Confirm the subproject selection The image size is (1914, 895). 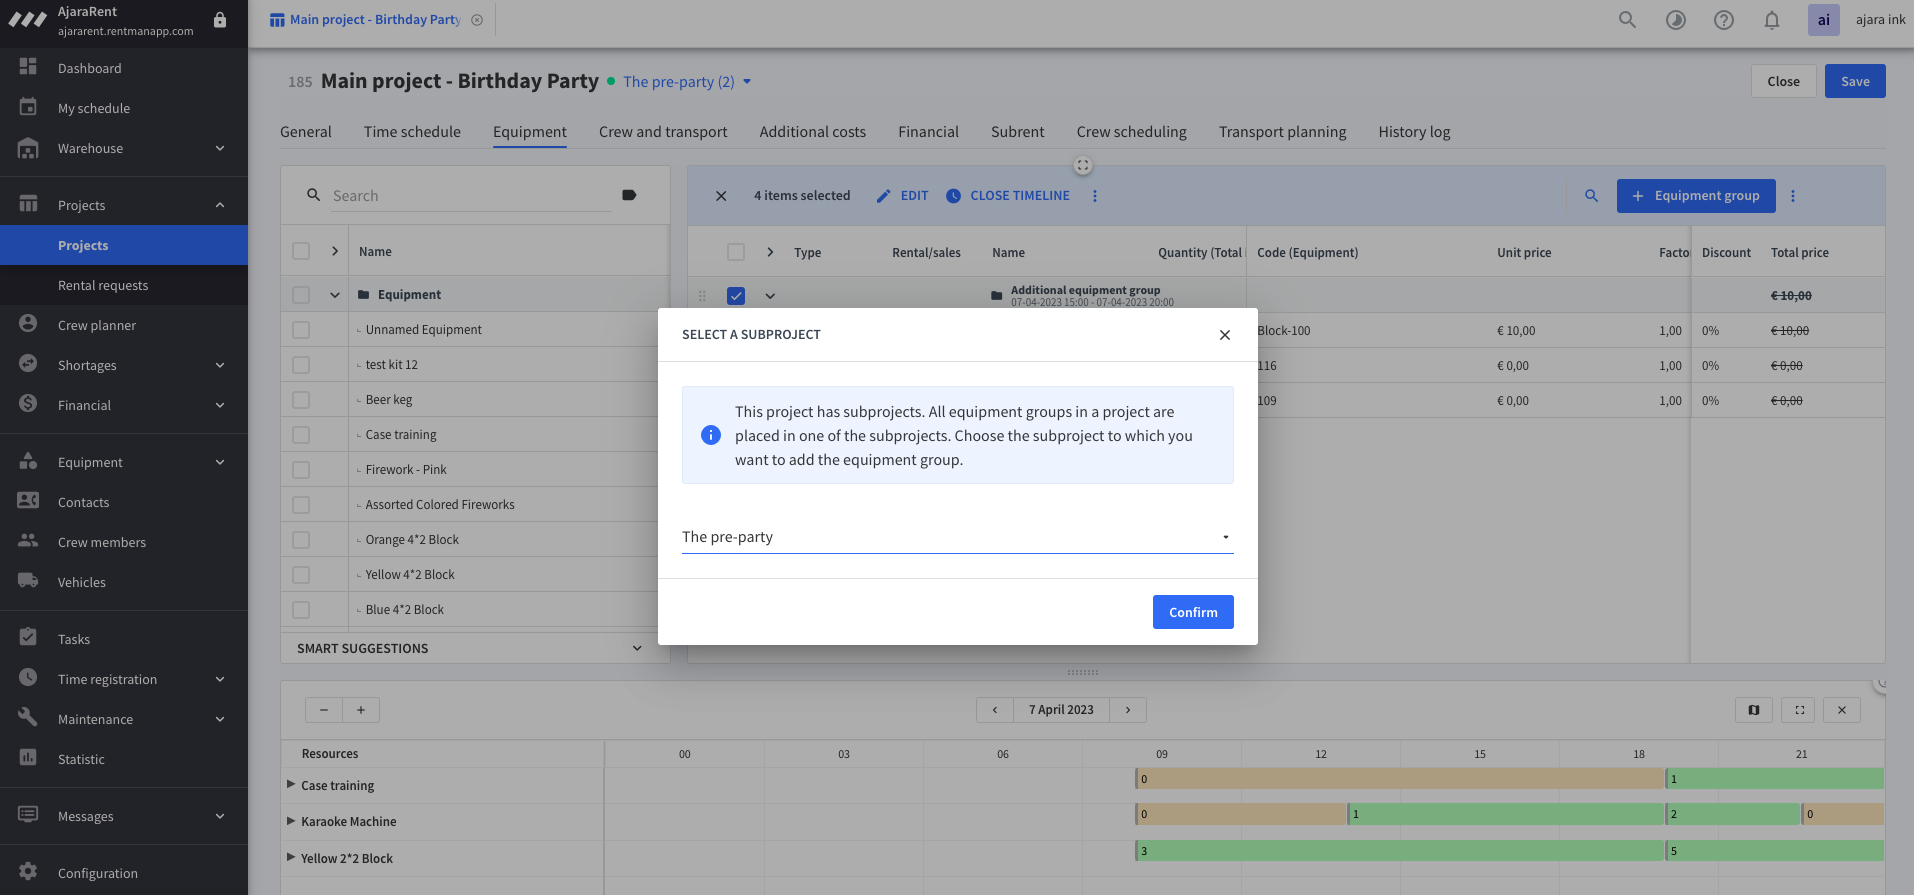pyautogui.click(x=1193, y=612)
